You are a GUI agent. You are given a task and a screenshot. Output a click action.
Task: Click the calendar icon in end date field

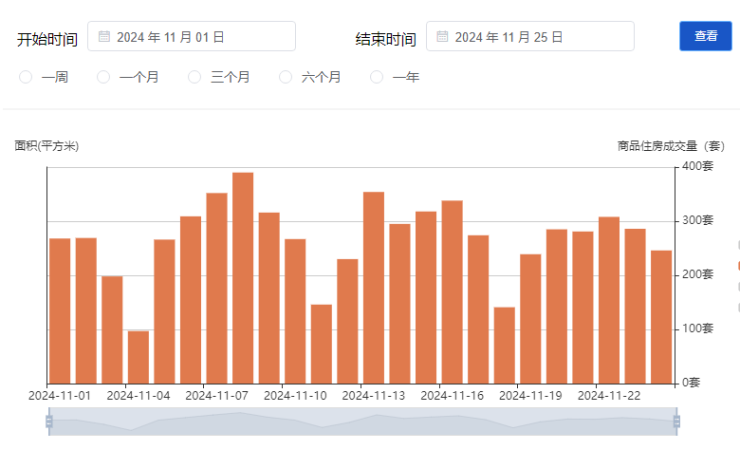click(x=442, y=37)
